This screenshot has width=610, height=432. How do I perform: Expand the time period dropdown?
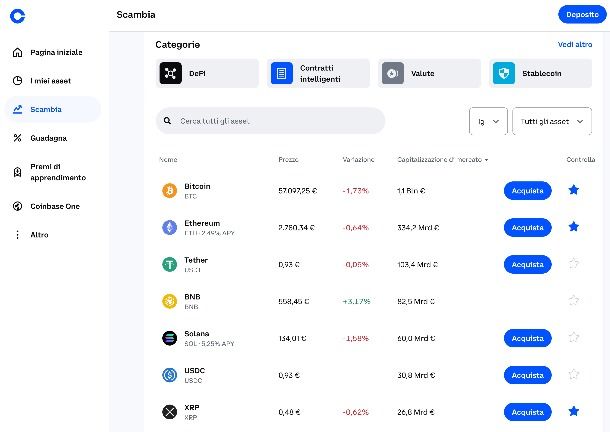point(488,121)
